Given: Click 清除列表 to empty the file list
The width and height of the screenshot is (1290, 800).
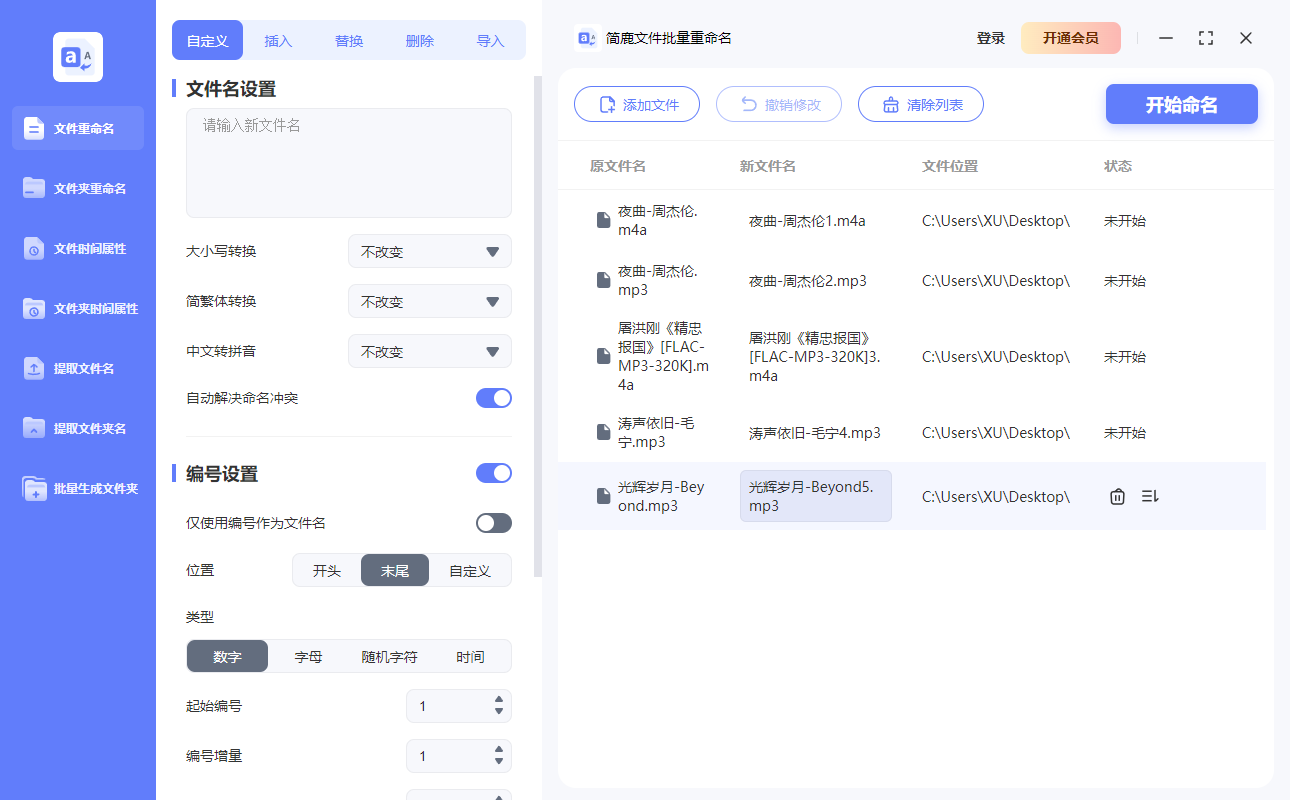Looking at the screenshot, I should tap(920, 103).
